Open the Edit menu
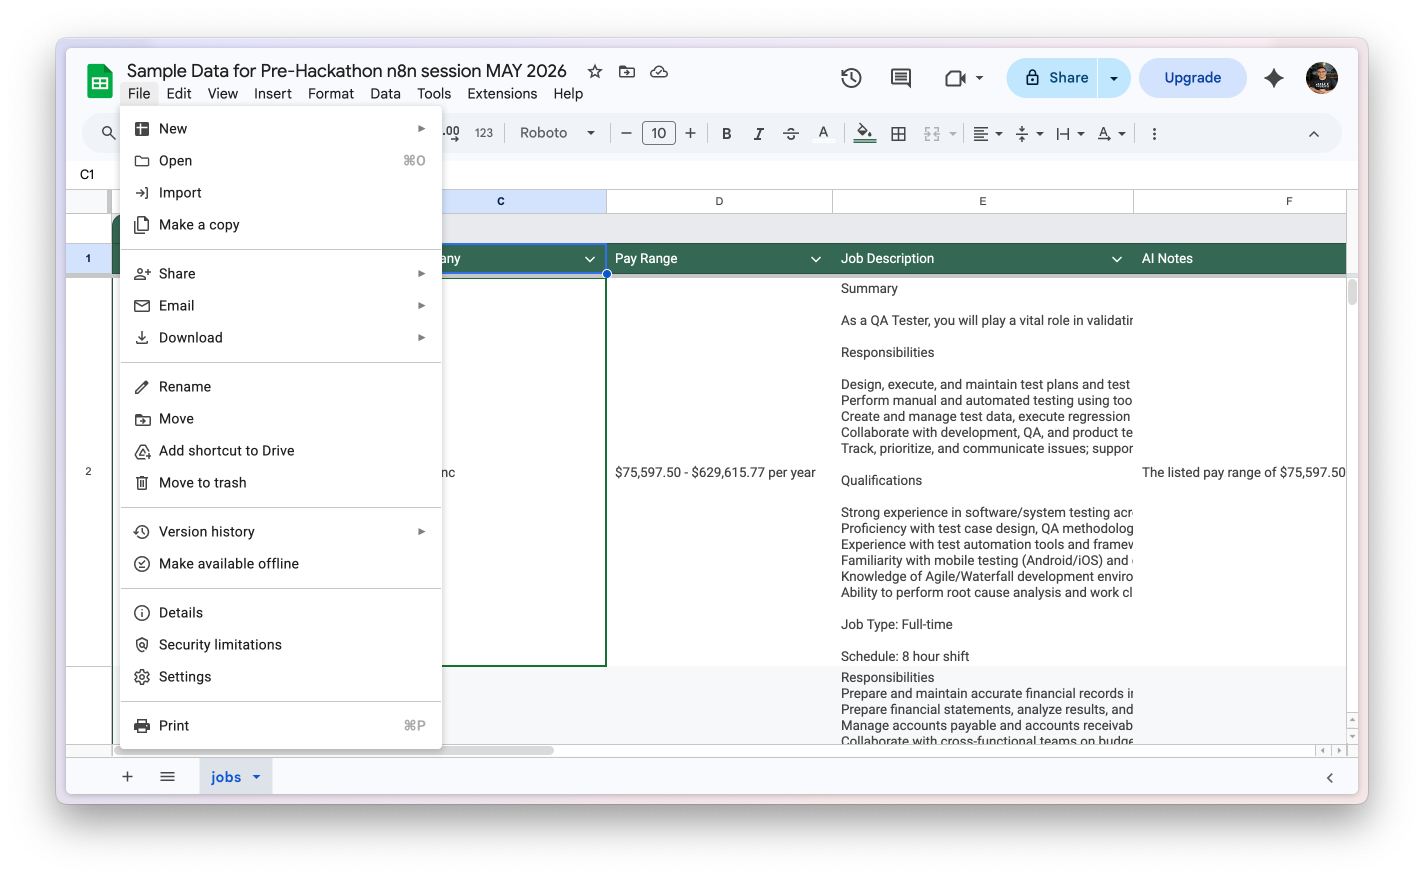Image resolution: width=1424 pixels, height=878 pixels. (179, 94)
